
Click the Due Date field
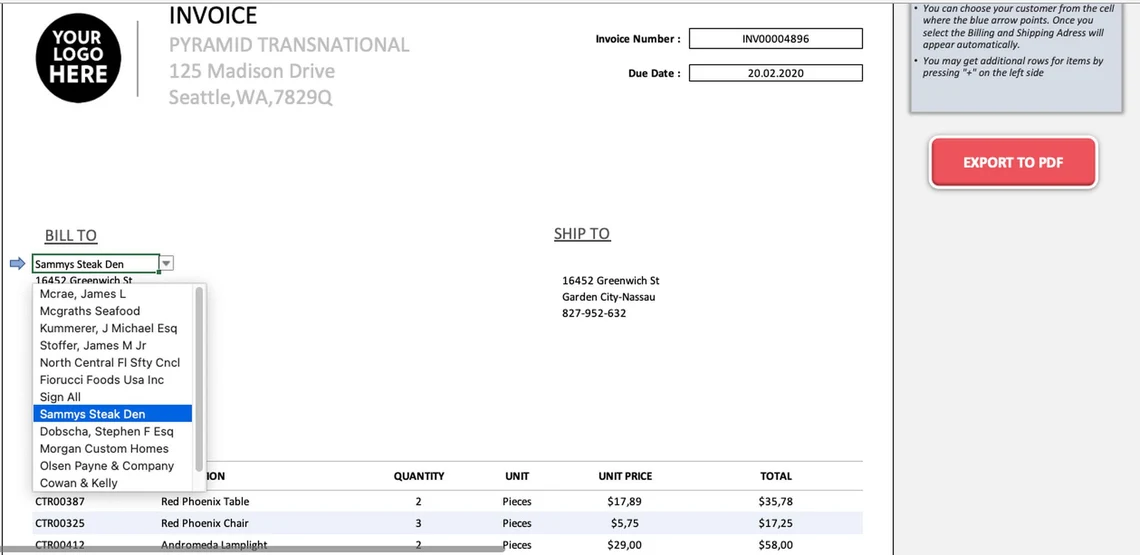pos(775,73)
